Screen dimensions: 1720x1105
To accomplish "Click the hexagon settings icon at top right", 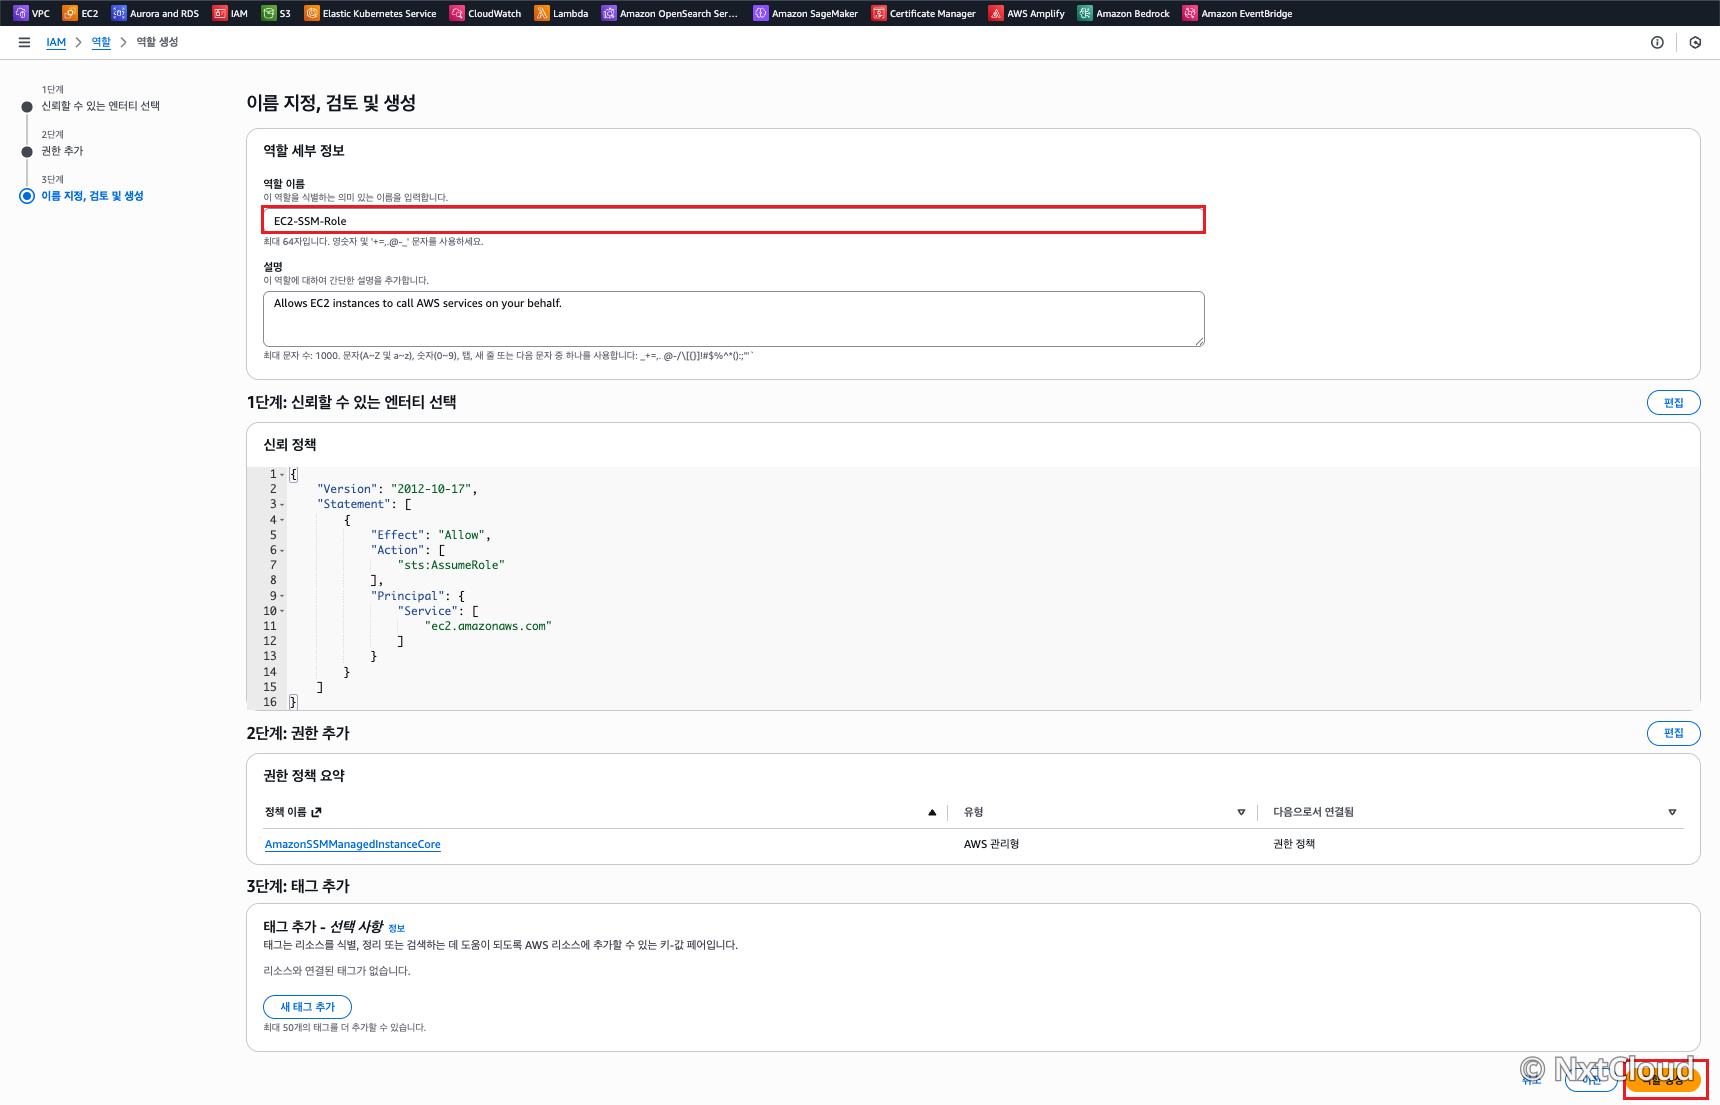I will 1695,42.
